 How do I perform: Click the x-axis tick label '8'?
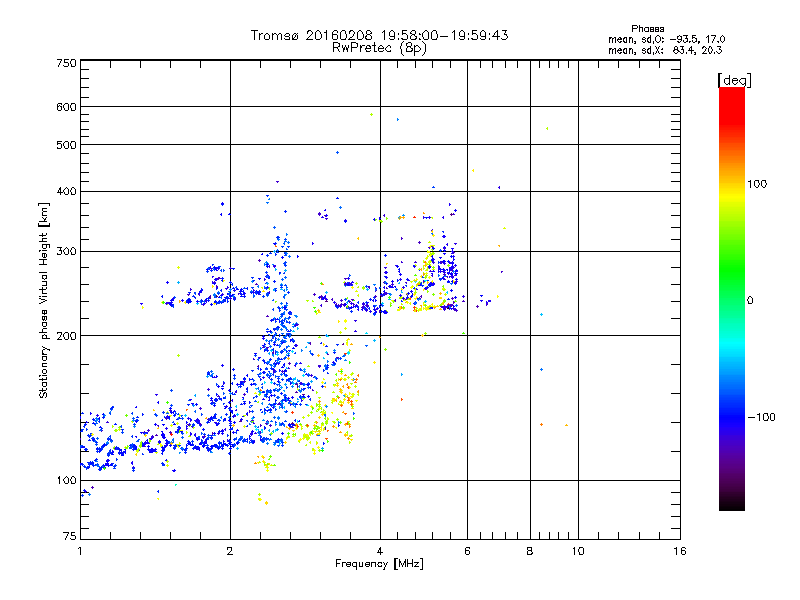[x=530, y=551]
